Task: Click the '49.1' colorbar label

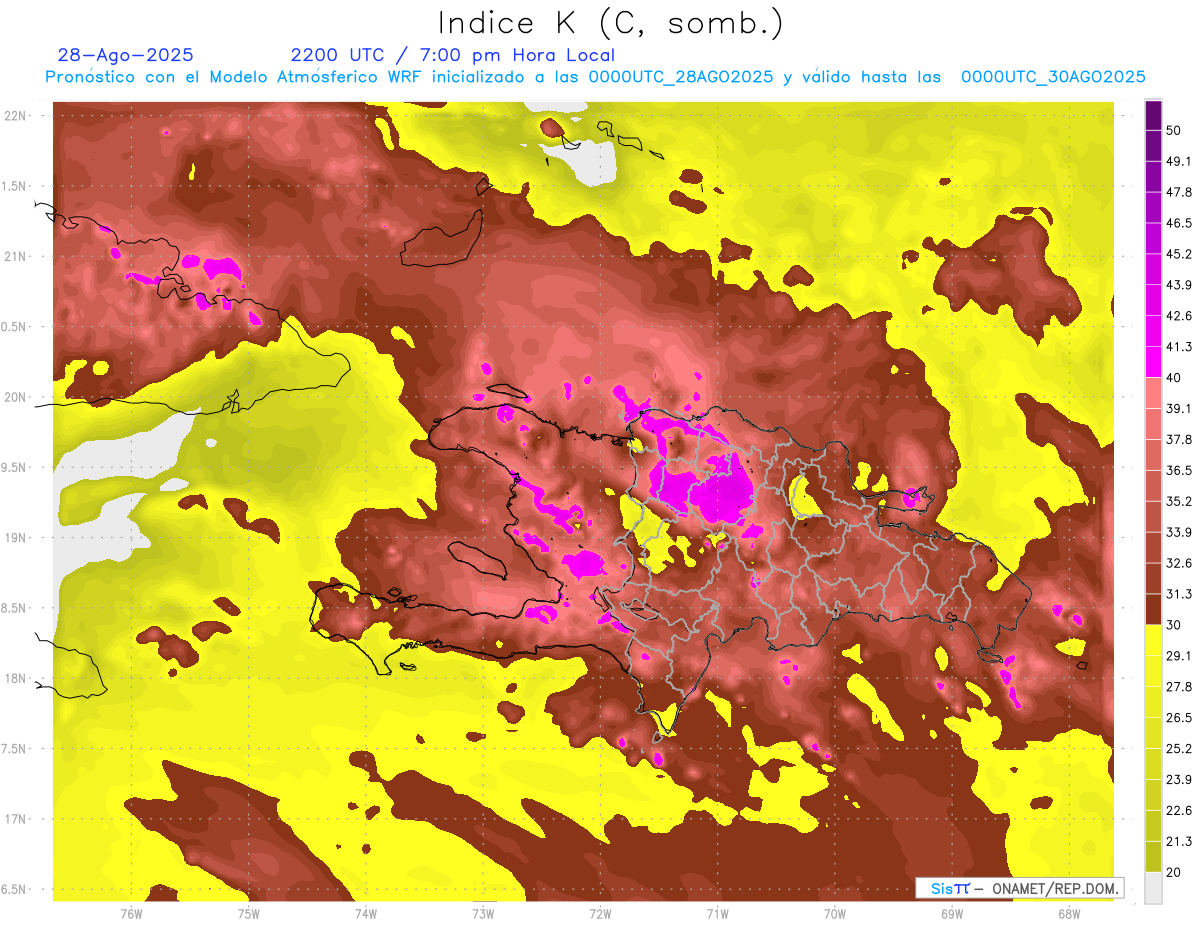Action: click(x=1179, y=161)
